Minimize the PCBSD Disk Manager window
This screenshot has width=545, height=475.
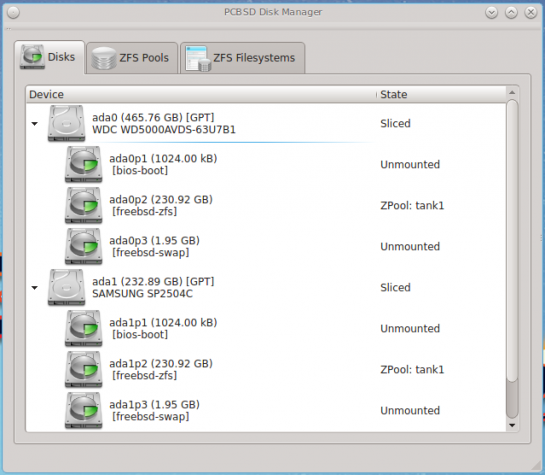tap(491, 13)
